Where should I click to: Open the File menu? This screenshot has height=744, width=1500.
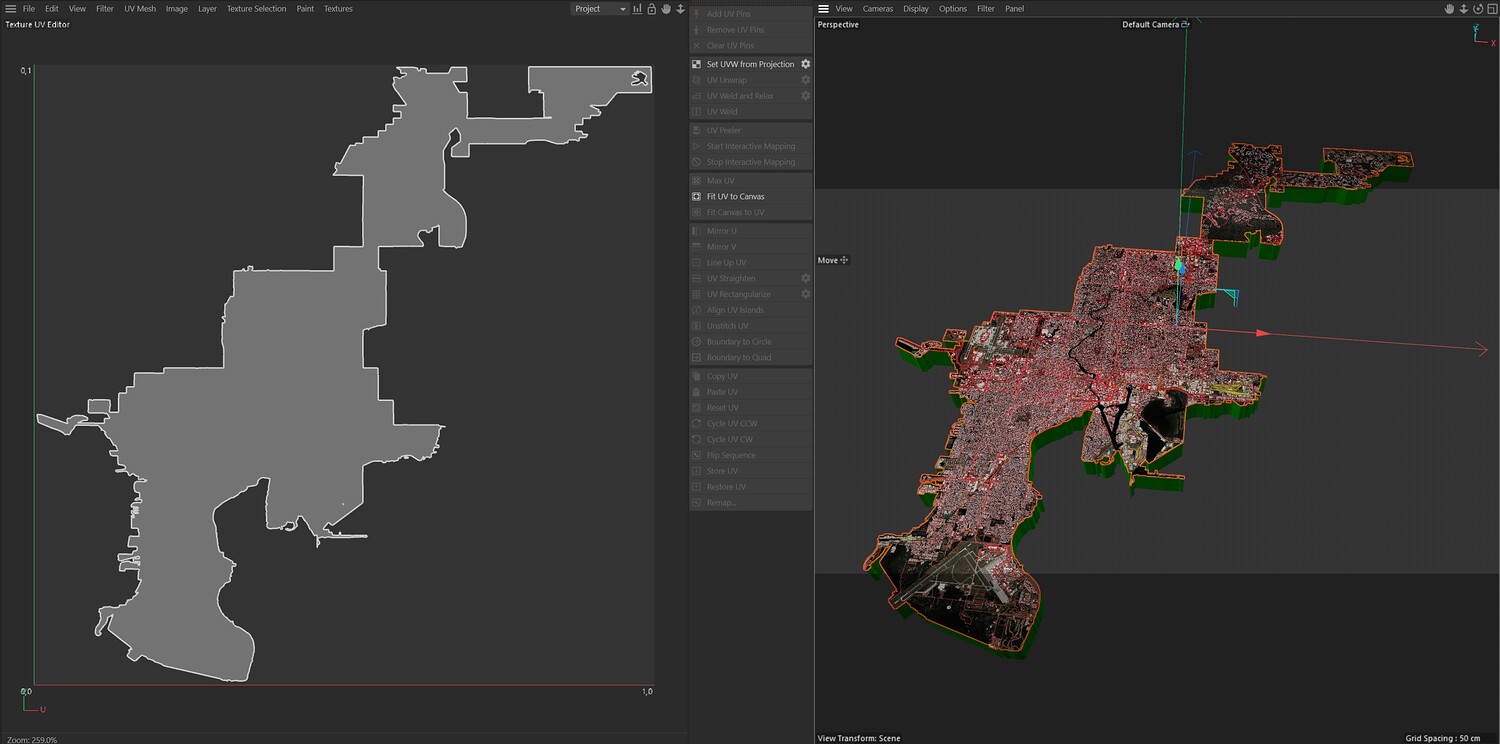[x=29, y=9]
